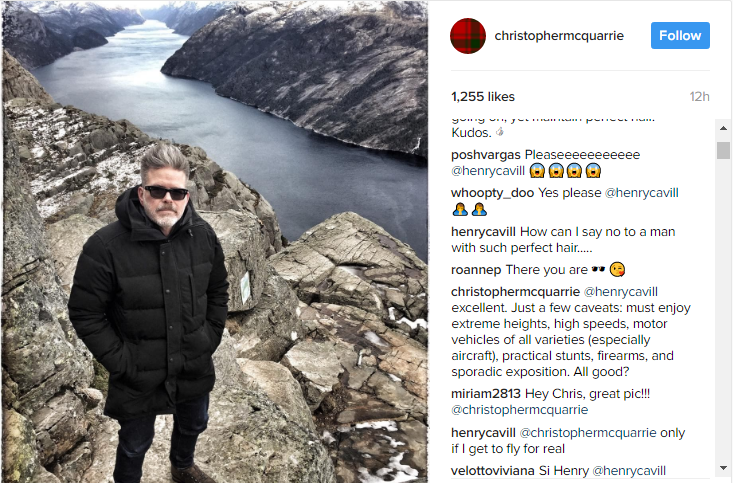Click the scrollbar down arrow in comments
The width and height of the screenshot is (733, 483).
click(723, 468)
